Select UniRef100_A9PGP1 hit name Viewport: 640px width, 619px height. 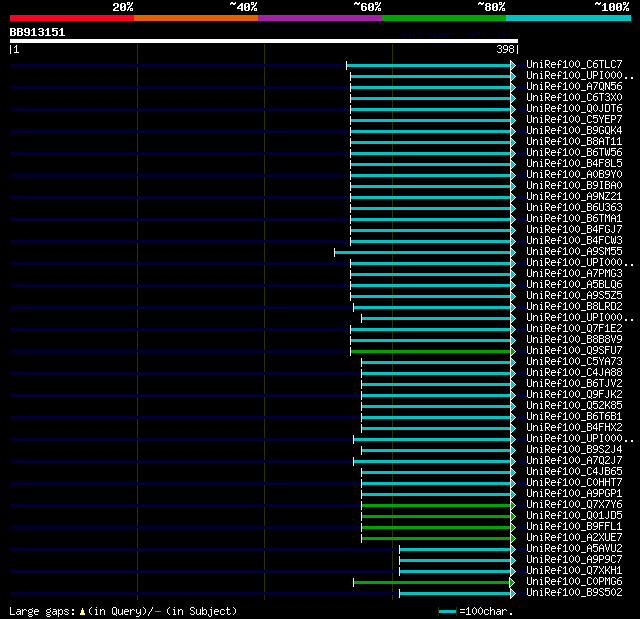pyautogui.click(x=574, y=494)
